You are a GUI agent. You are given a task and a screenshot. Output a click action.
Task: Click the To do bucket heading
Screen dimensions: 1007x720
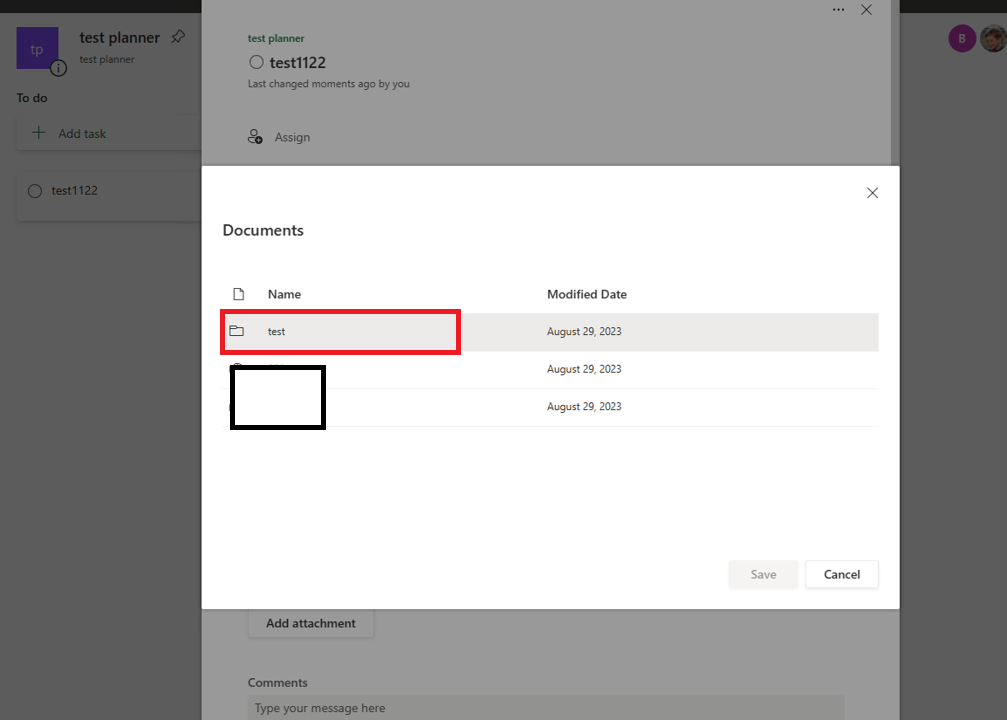pos(32,98)
